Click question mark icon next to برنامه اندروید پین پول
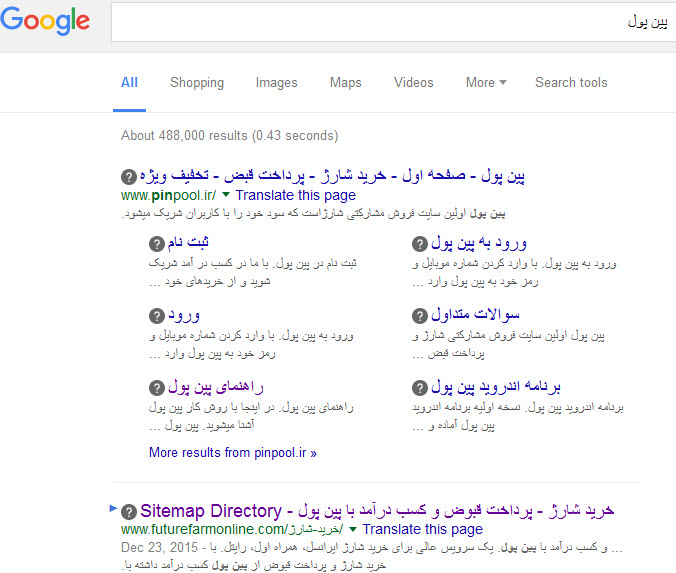676x573 pixels. [x=421, y=387]
